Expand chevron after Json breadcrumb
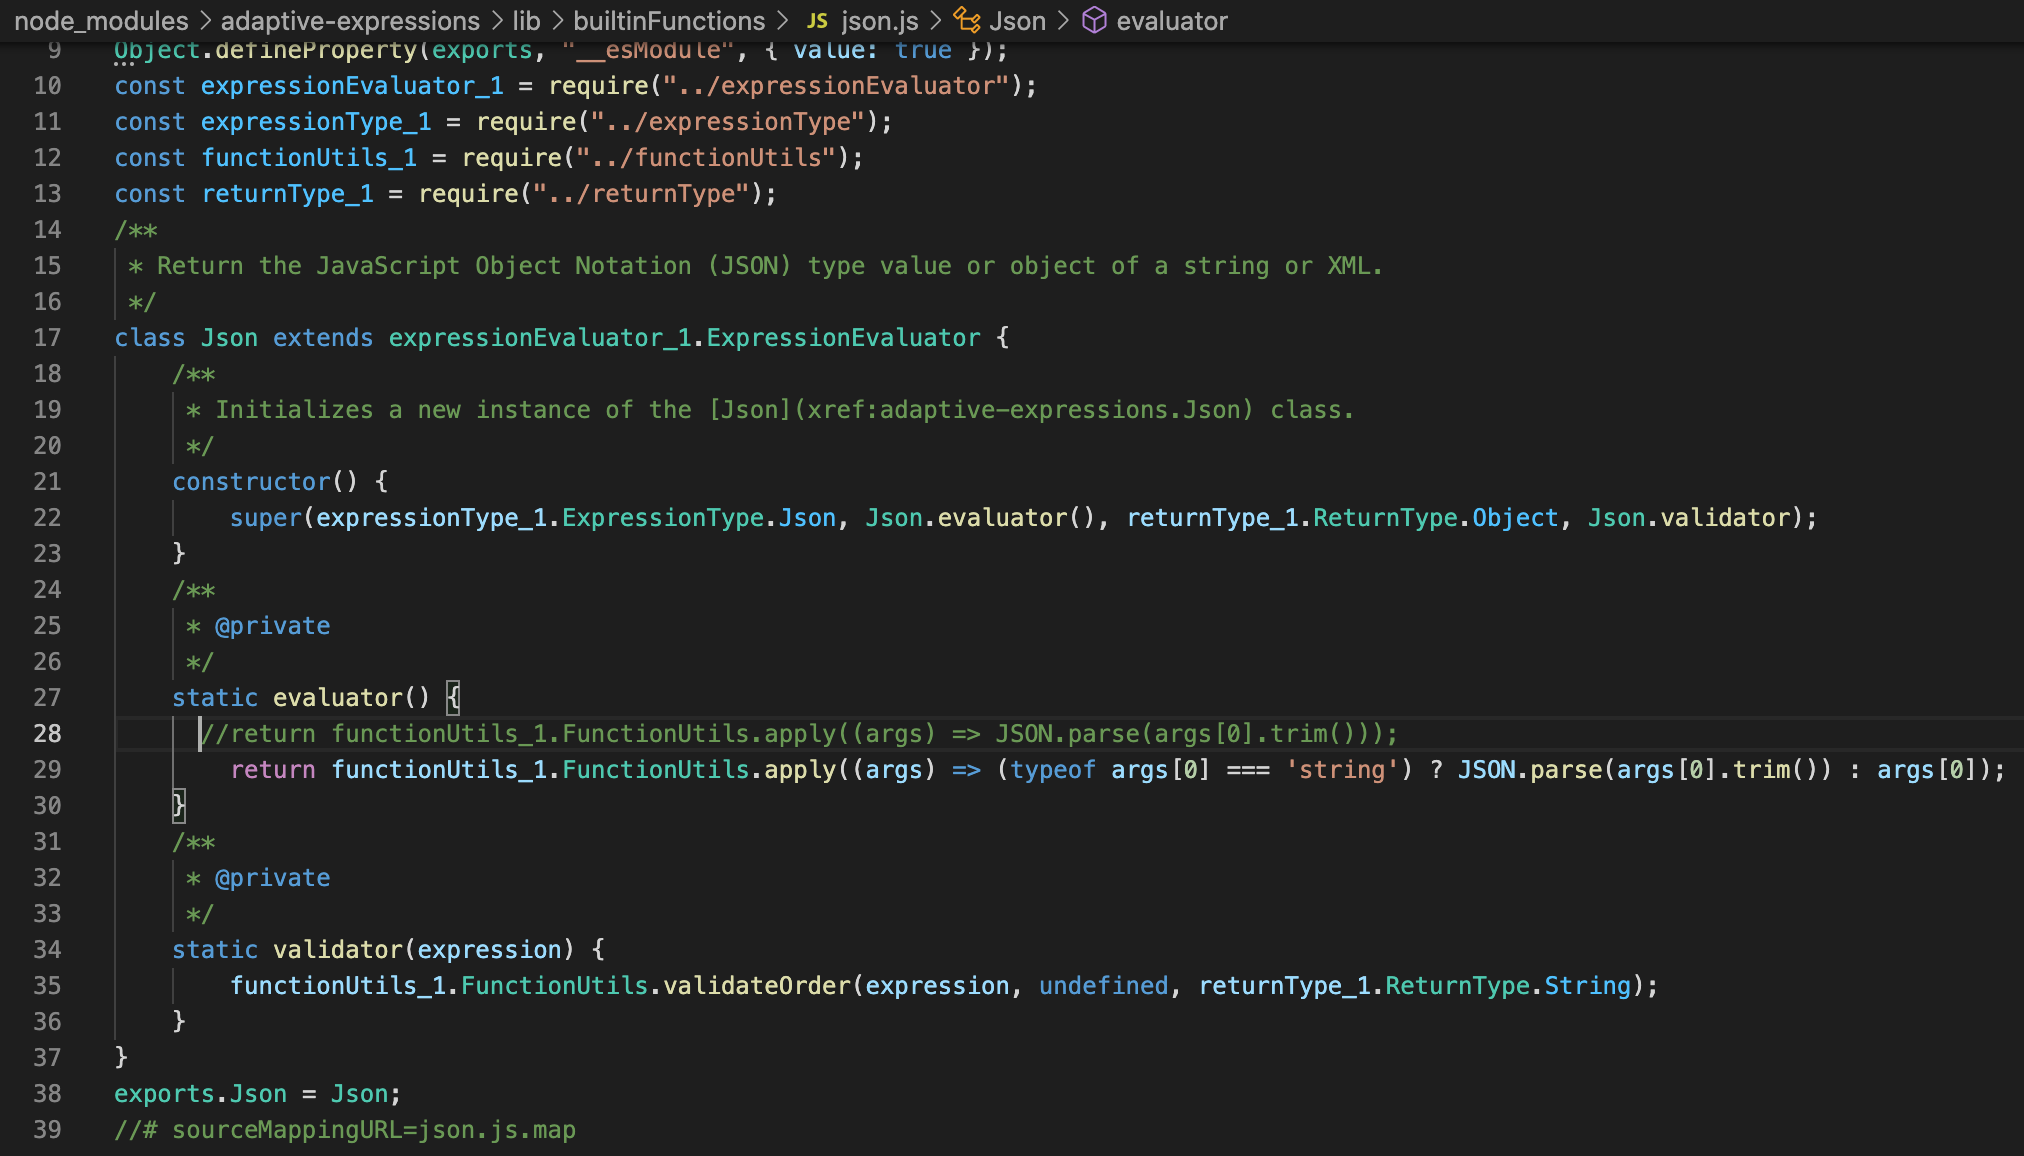Screen dimensions: 2024x1156 1062,21
